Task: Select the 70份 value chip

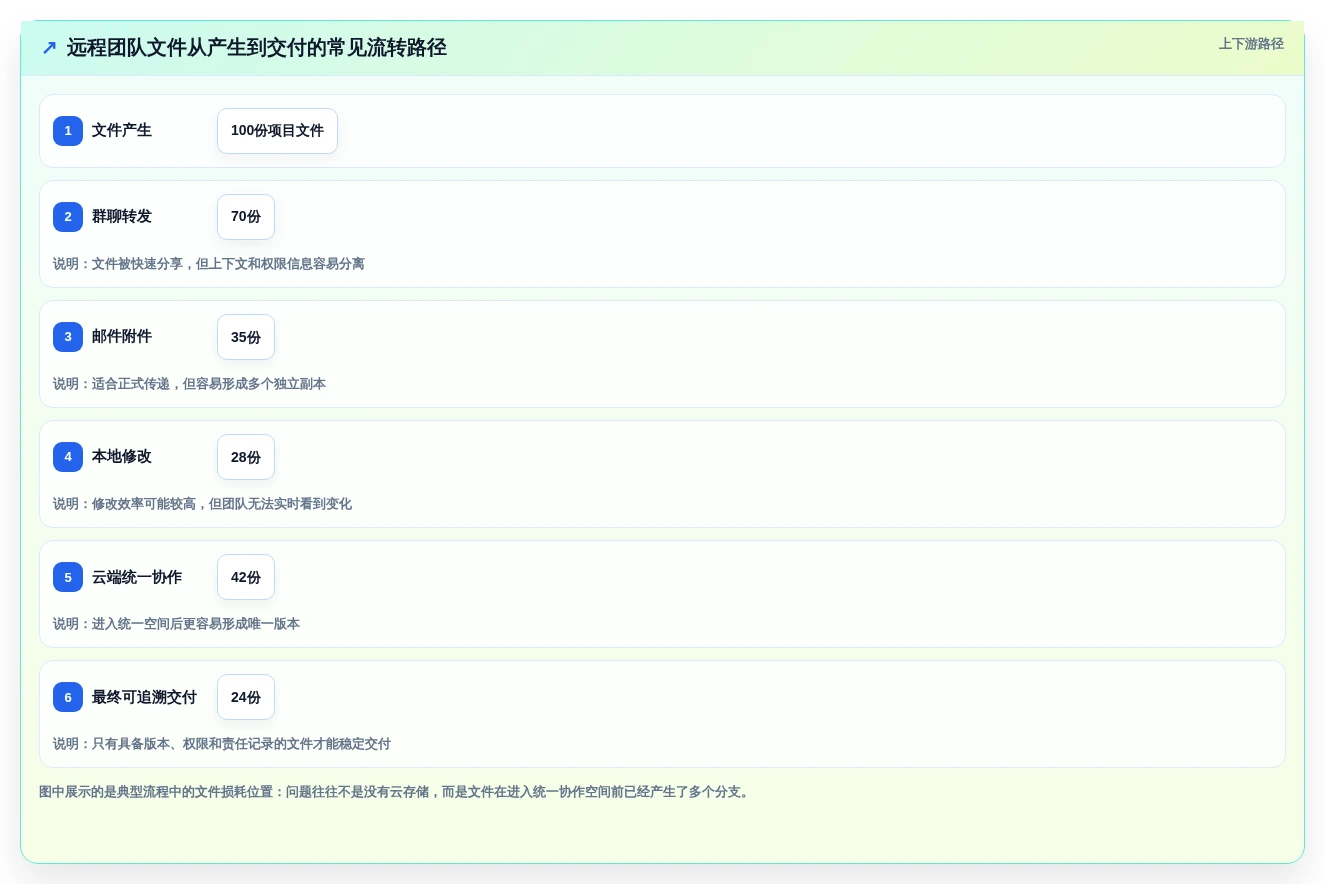Action: 246,217
